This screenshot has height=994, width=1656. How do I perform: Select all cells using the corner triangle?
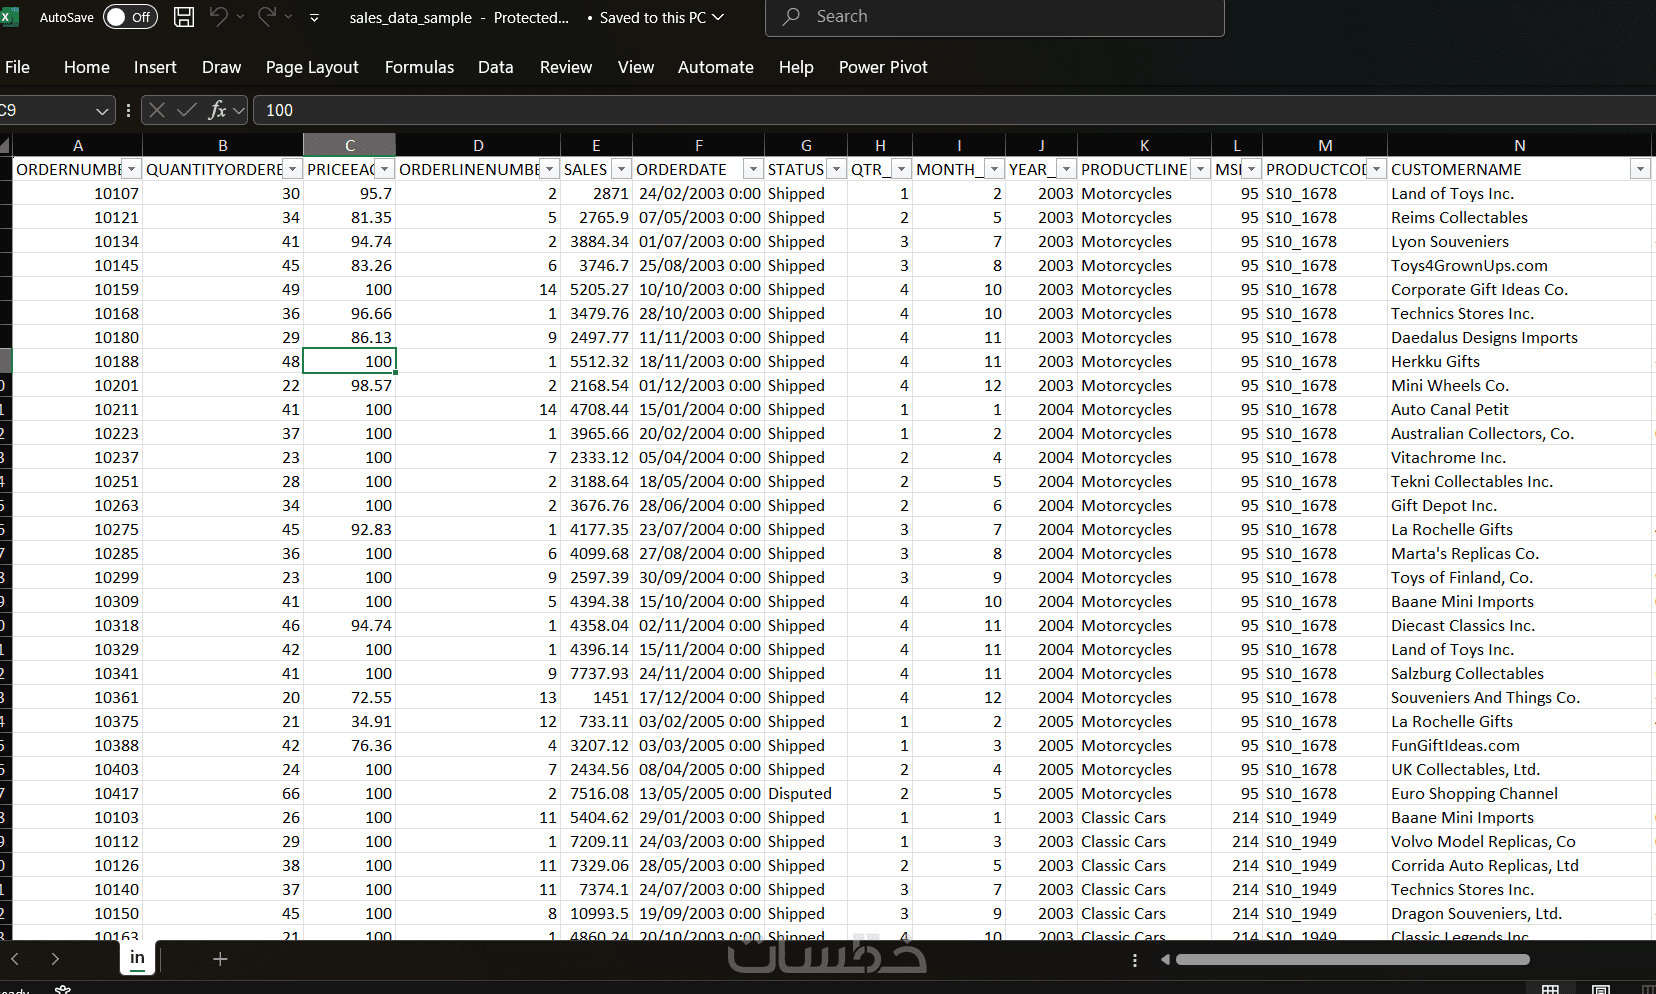coord(6,145)
